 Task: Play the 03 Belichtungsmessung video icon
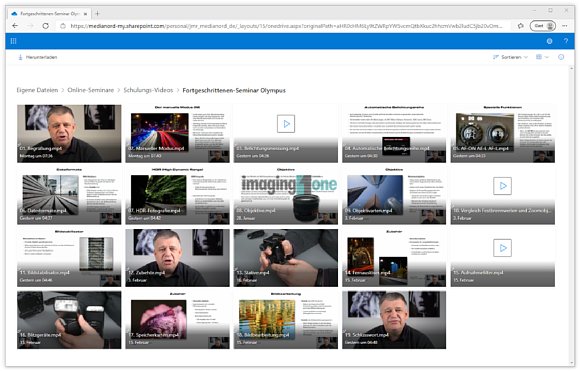point(286,124)
